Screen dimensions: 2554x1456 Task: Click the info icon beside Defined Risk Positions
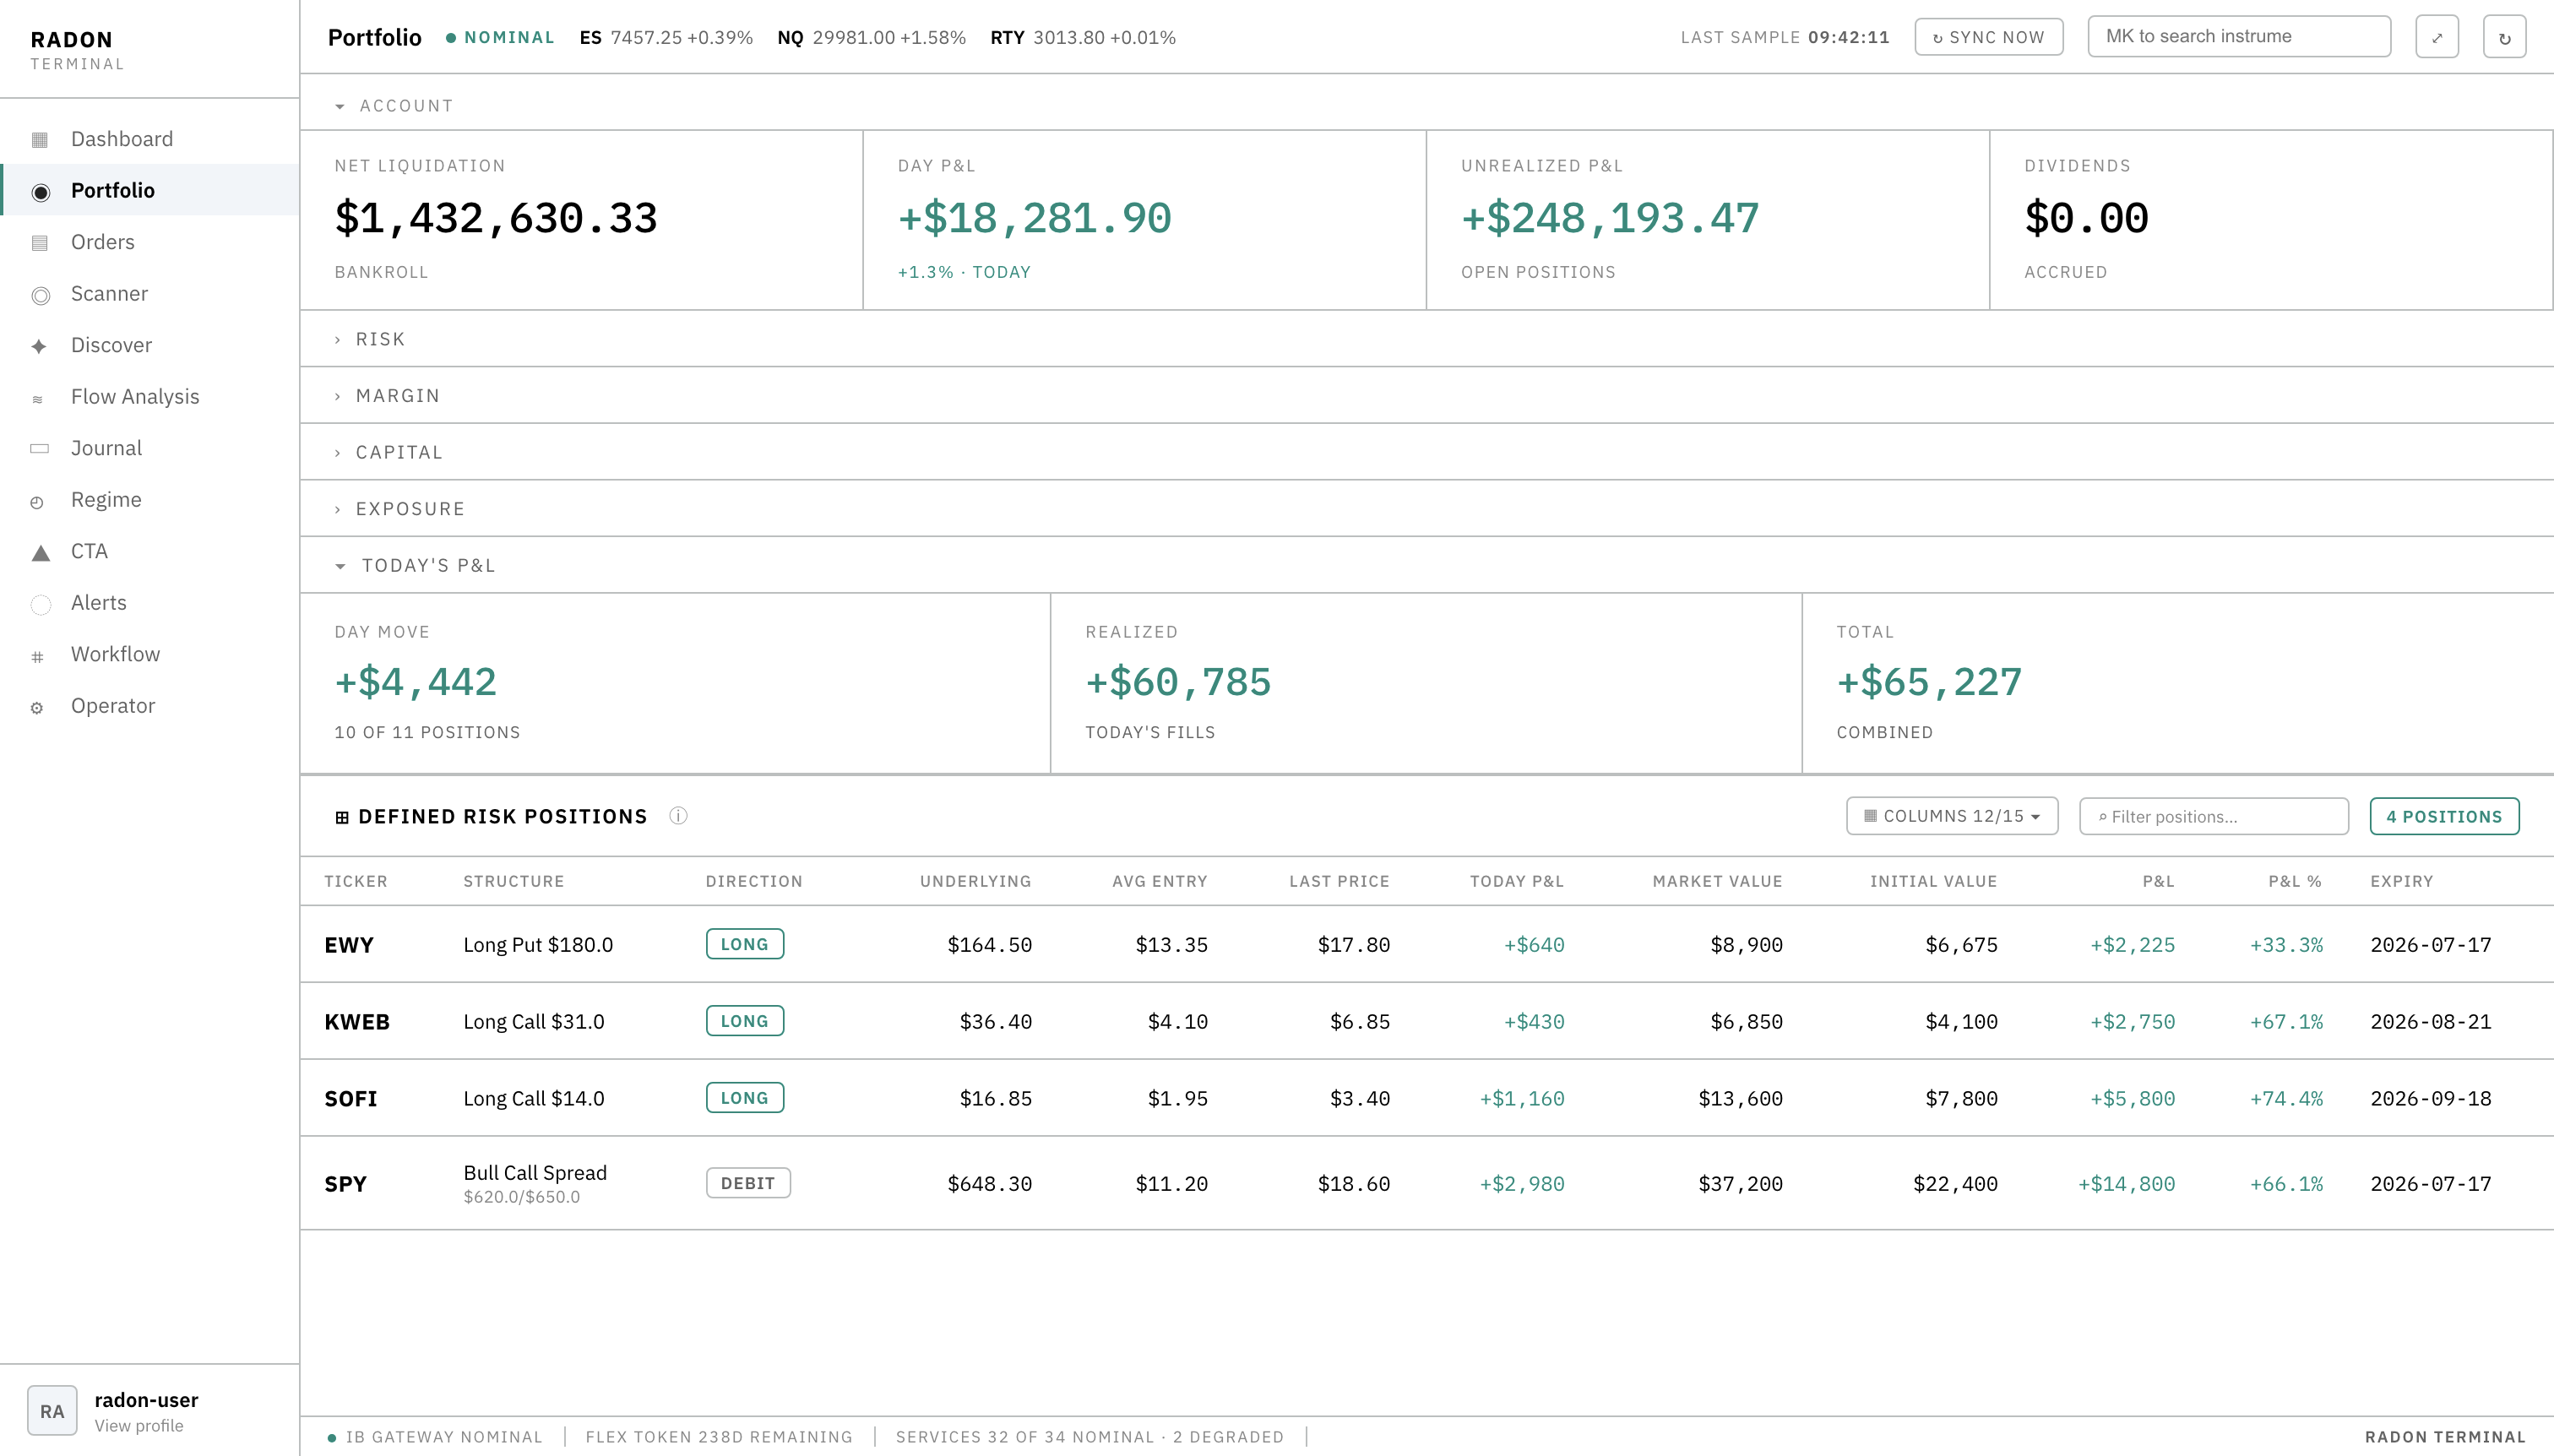coord(678,816)
